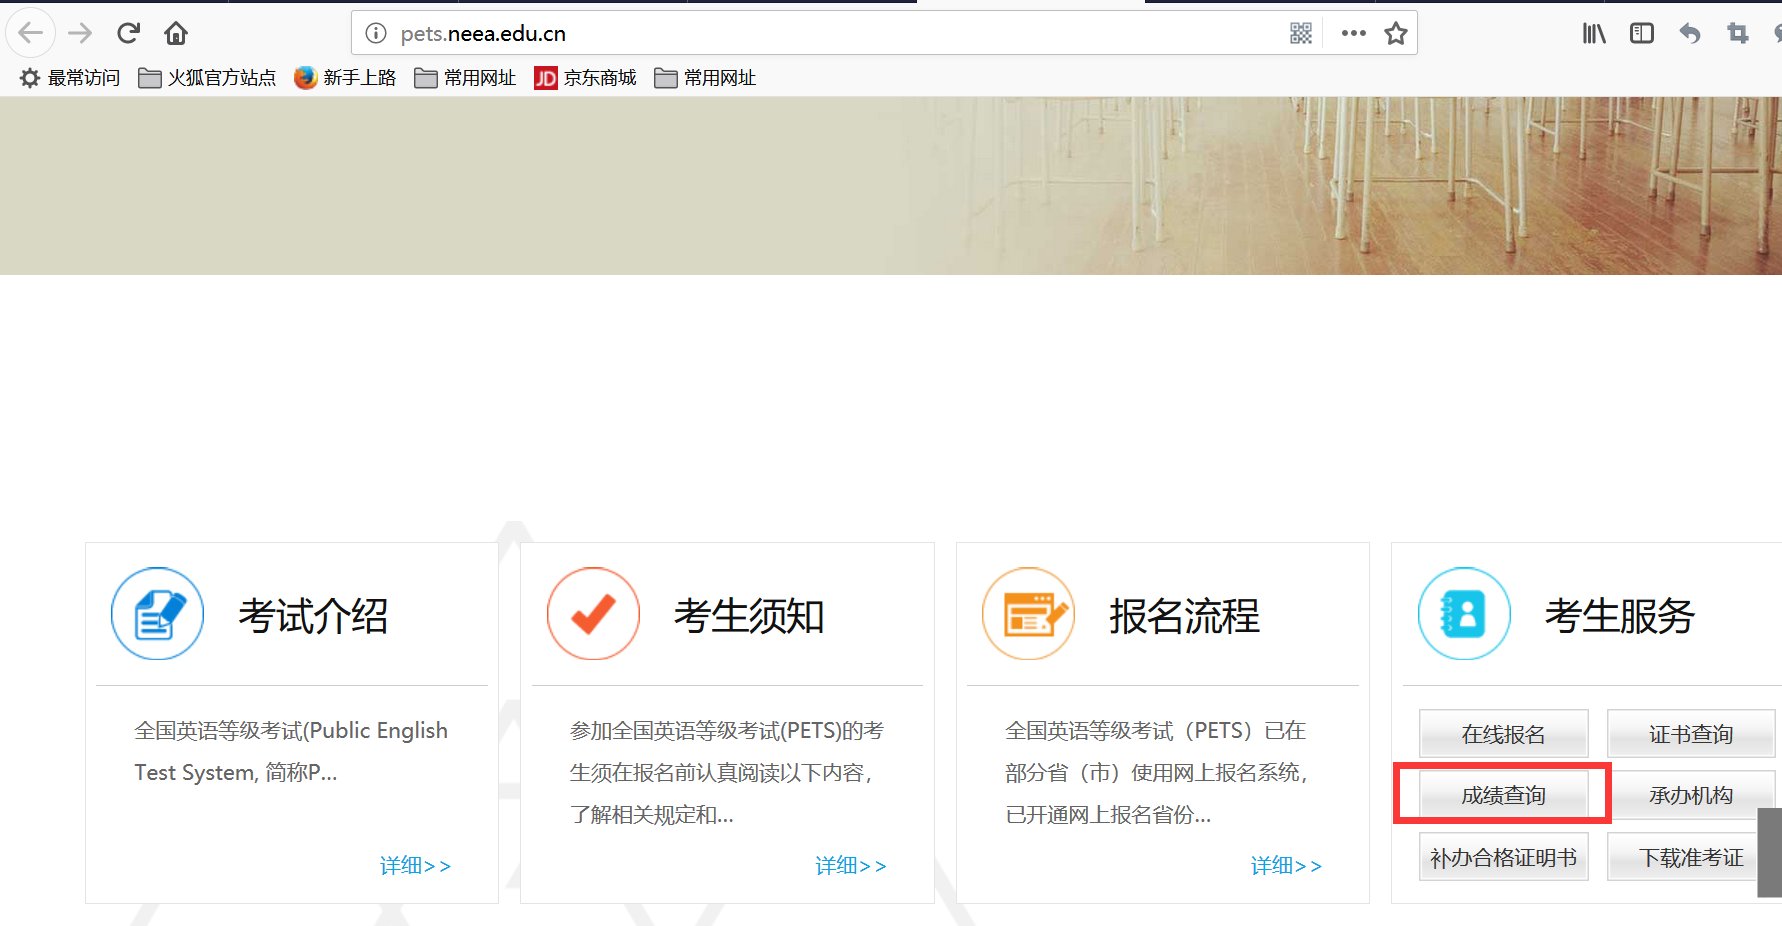Viewport: 1782px width, 926px height.
Task: Toggle the sidebar icon in toolbar
Action: tap(1640, 32)
